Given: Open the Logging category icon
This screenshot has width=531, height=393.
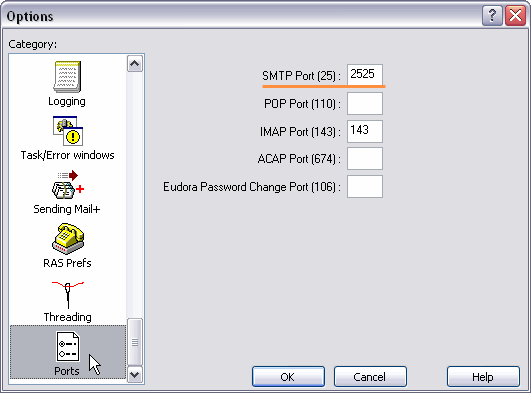Looking at the screenshot, I should click(x=67, y=77).
